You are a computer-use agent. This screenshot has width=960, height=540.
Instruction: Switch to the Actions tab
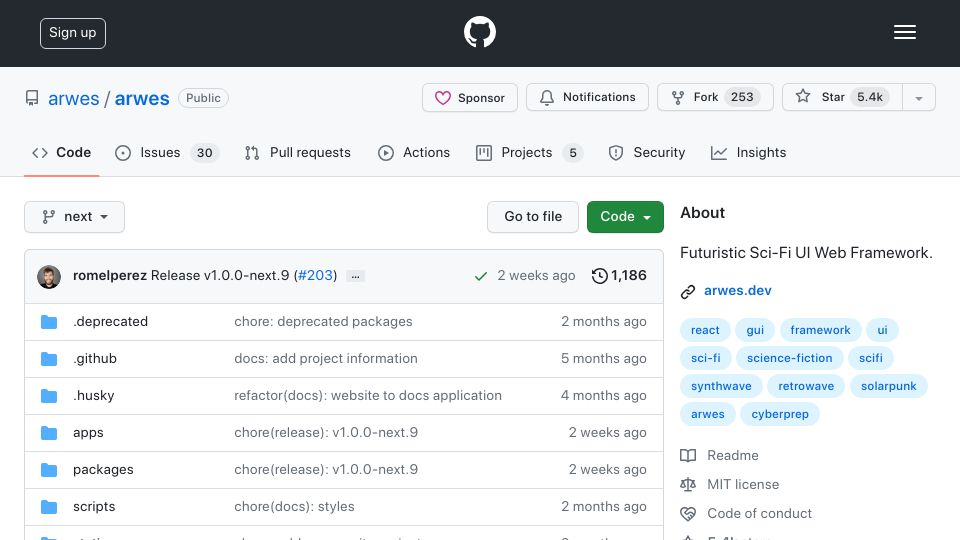pyautogui.click(x=414, y=152)
